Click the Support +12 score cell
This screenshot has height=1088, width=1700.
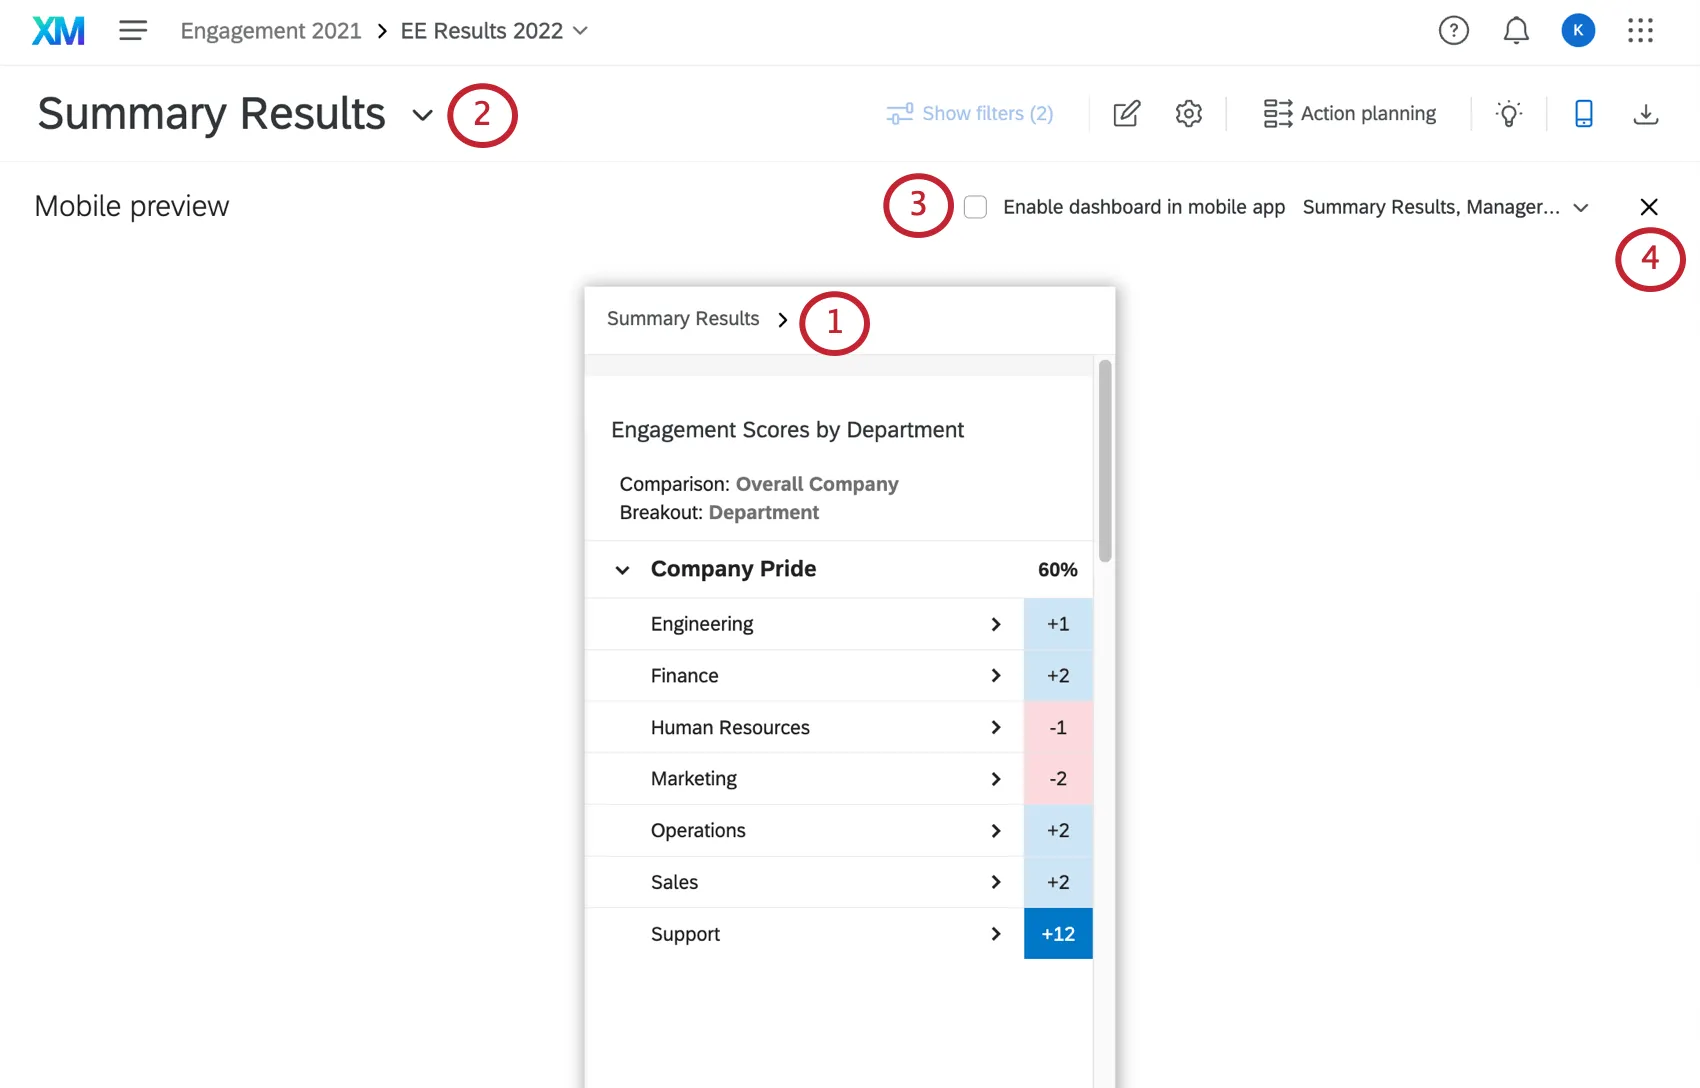(1057, 933)
